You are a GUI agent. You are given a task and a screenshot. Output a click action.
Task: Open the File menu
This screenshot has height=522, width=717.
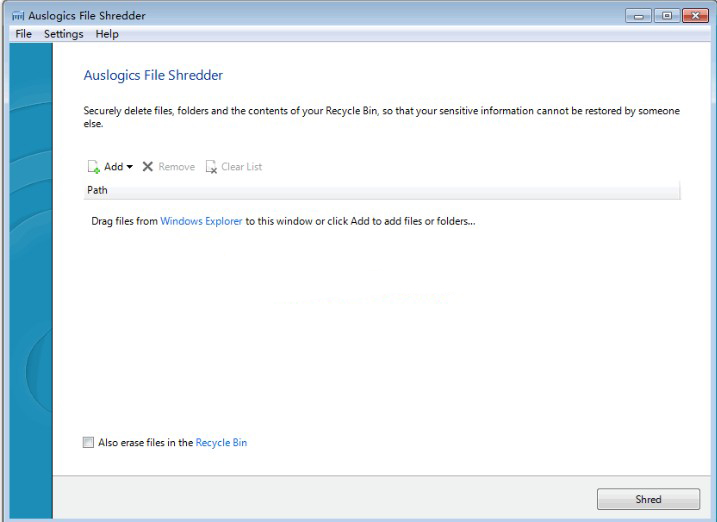click(x=24, y=34)
